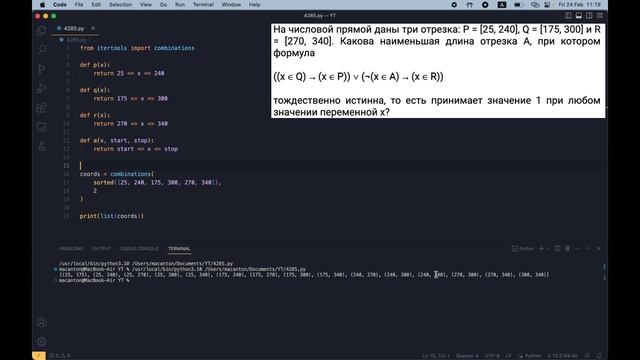
Task: Click Spaces: 4 indentation in status bar
Action: [467, 356]
